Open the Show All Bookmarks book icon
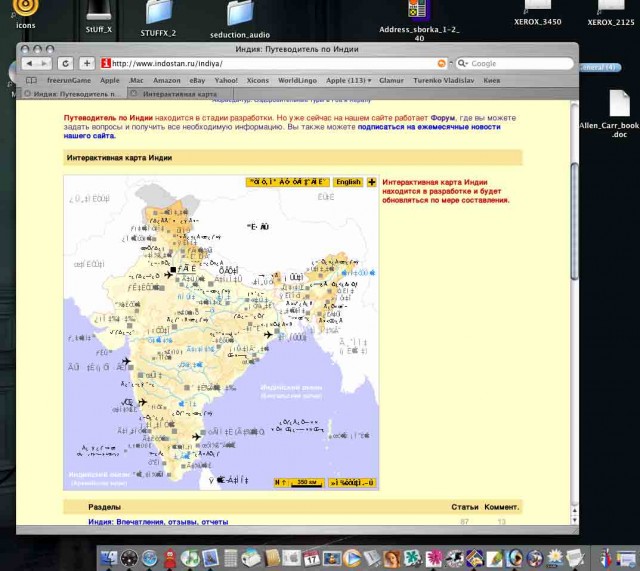640x571 pixels. point(31,80)
